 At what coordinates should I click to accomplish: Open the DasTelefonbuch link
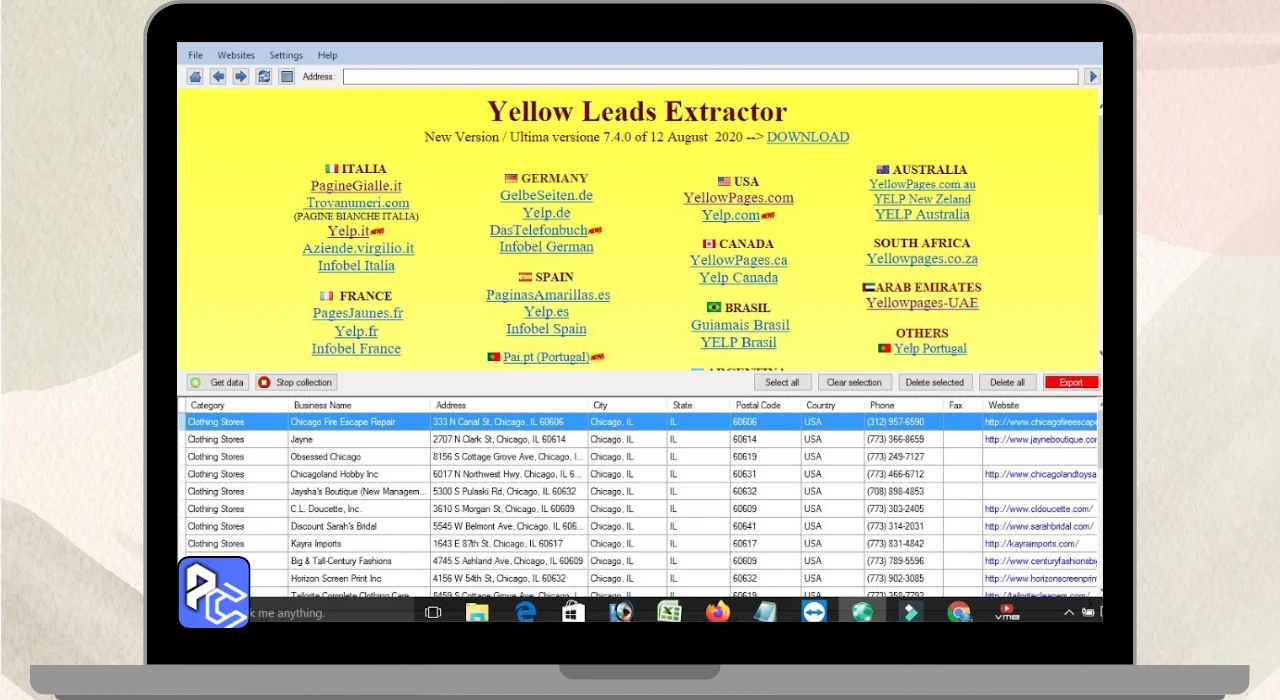click(x=538, y=230)
